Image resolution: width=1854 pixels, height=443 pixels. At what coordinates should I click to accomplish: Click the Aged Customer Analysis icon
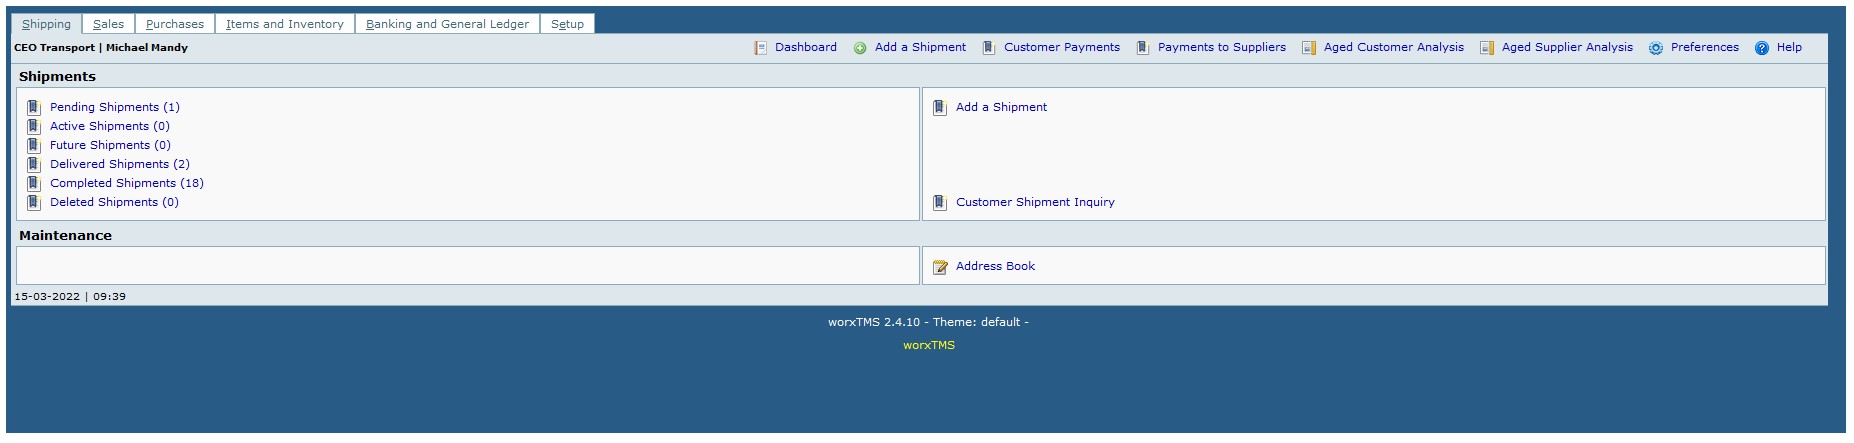(1309, 48)
